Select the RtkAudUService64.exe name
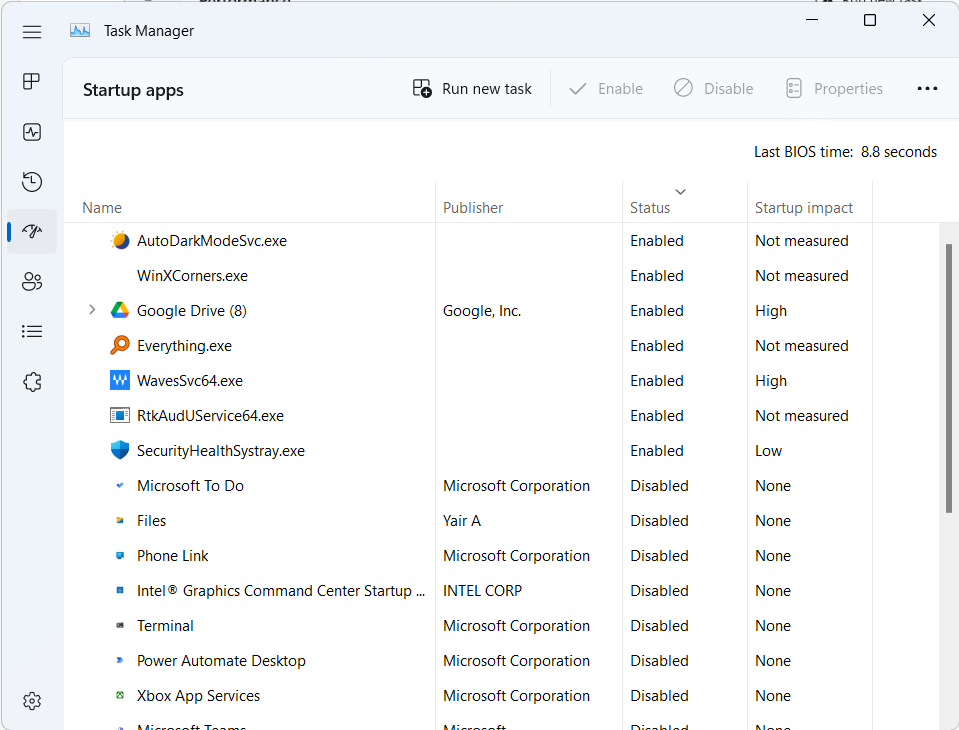This screenshot has height=730, width=959. tap(210, 416)
